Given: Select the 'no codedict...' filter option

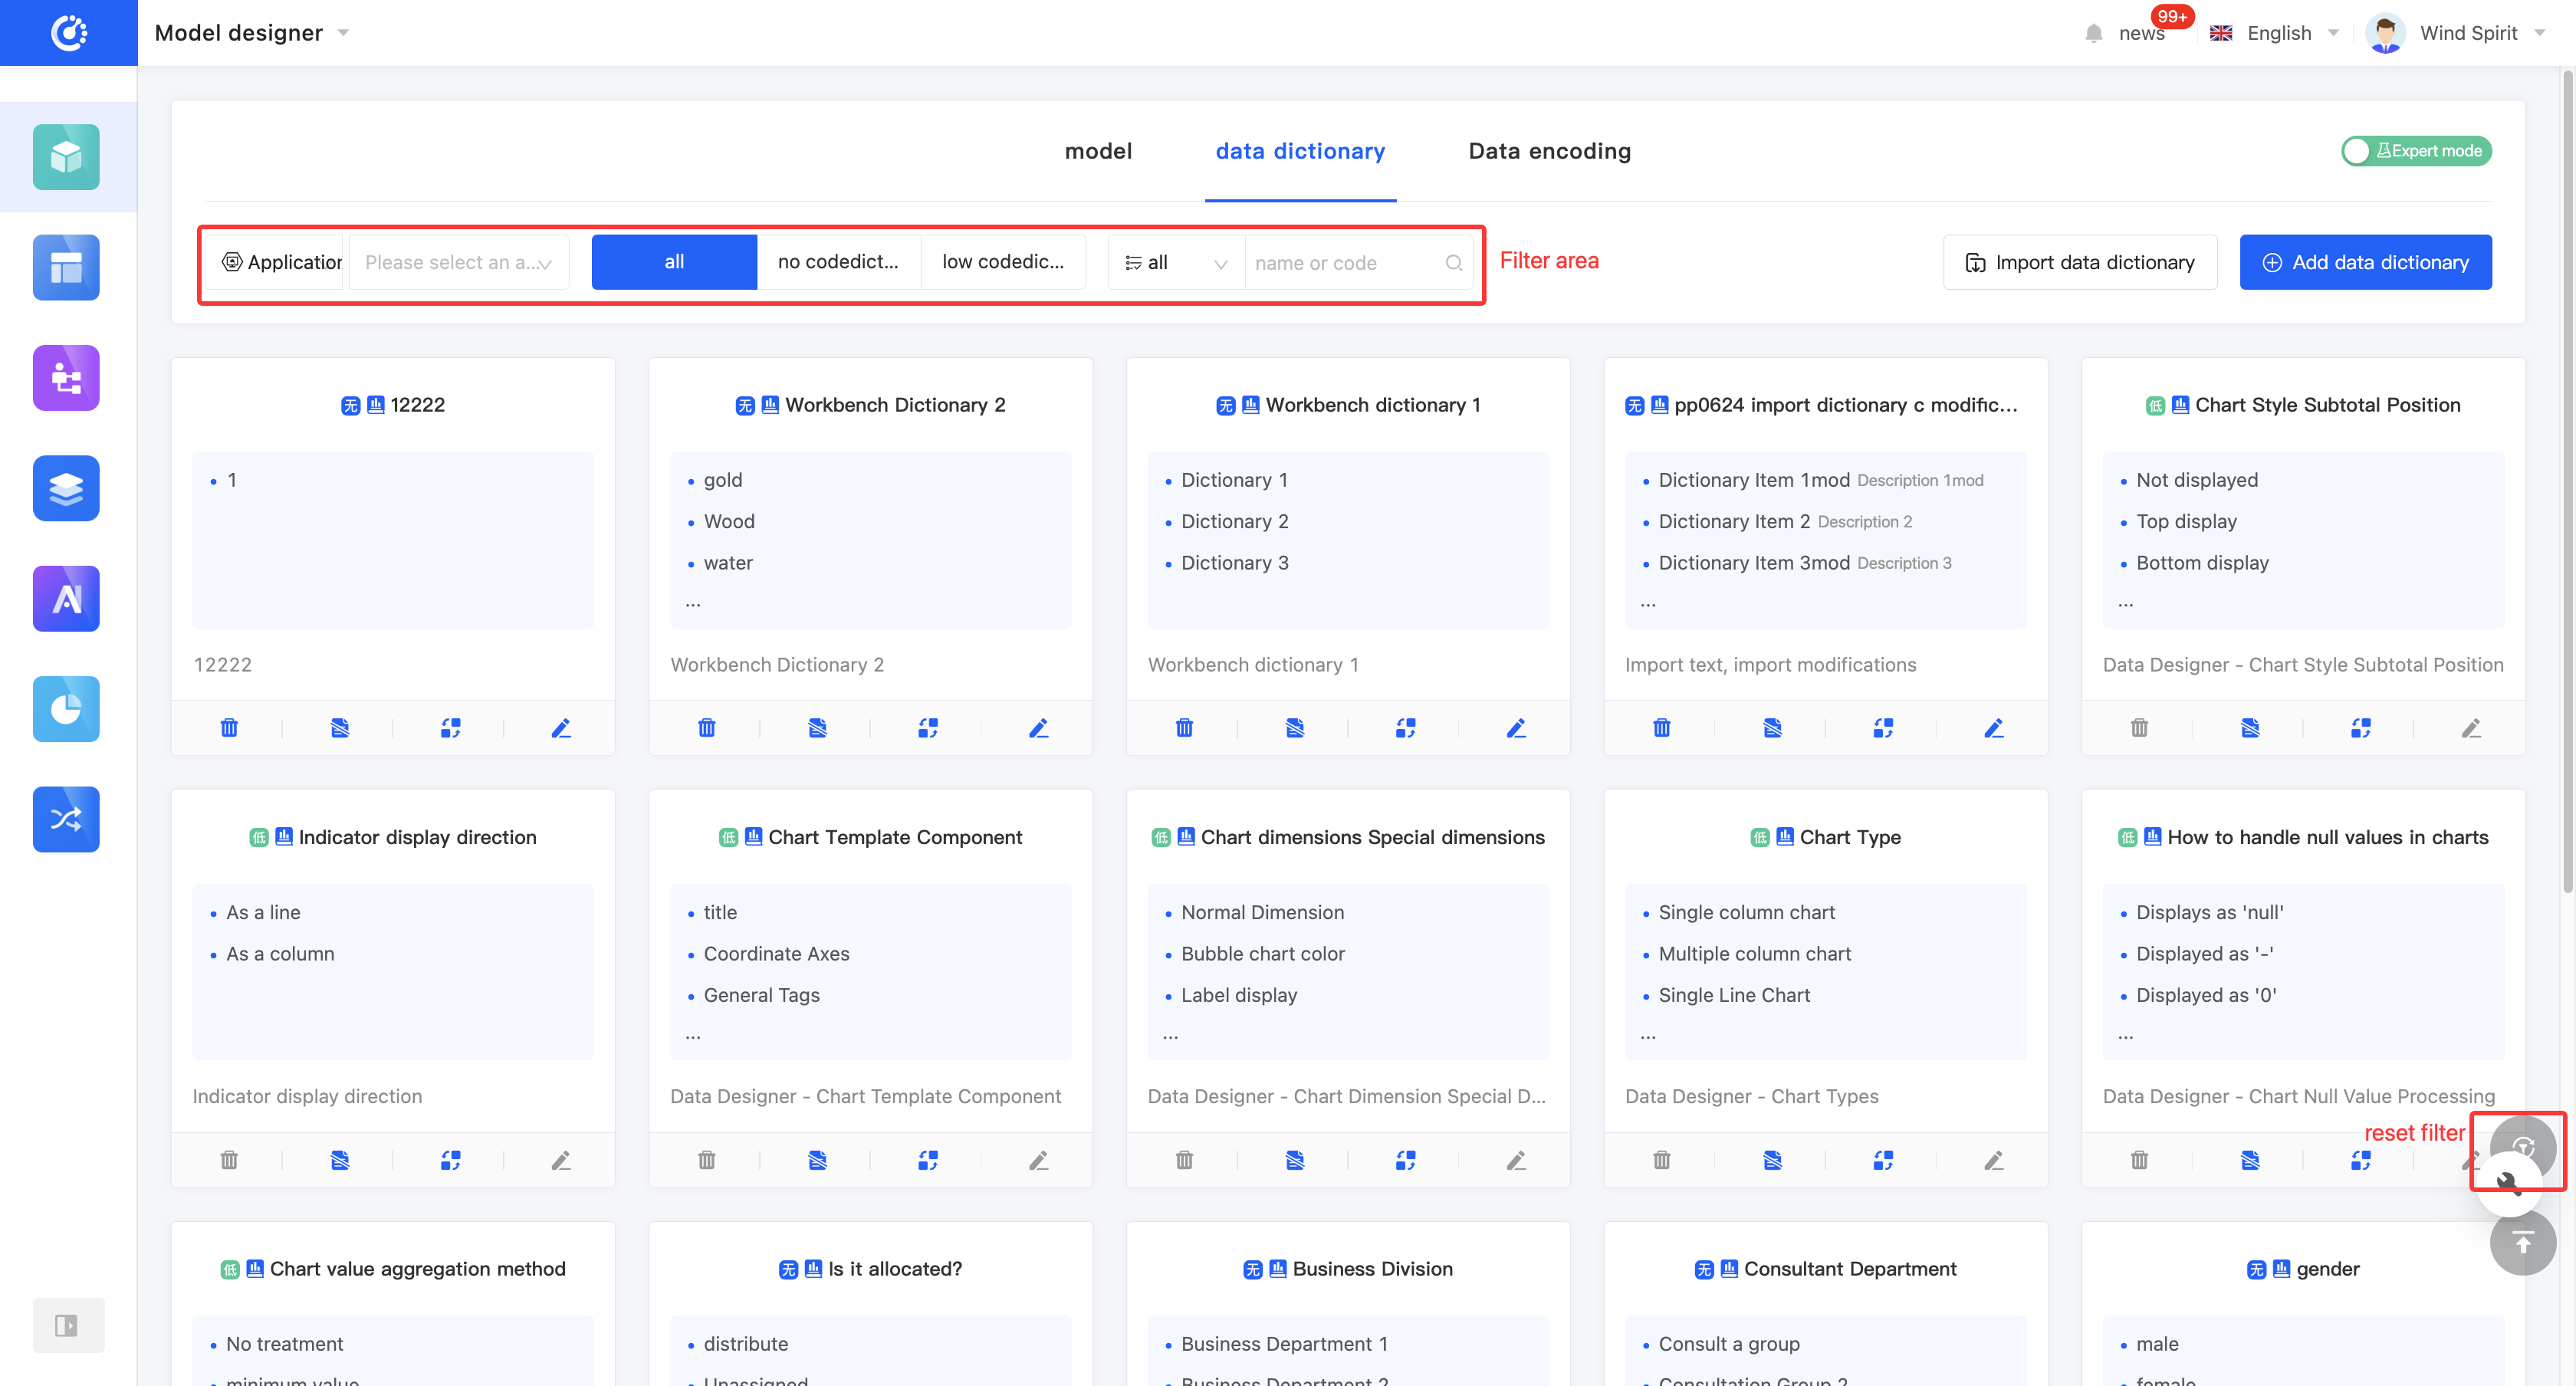Looking at the screenshot, I should tap(838, 262).
